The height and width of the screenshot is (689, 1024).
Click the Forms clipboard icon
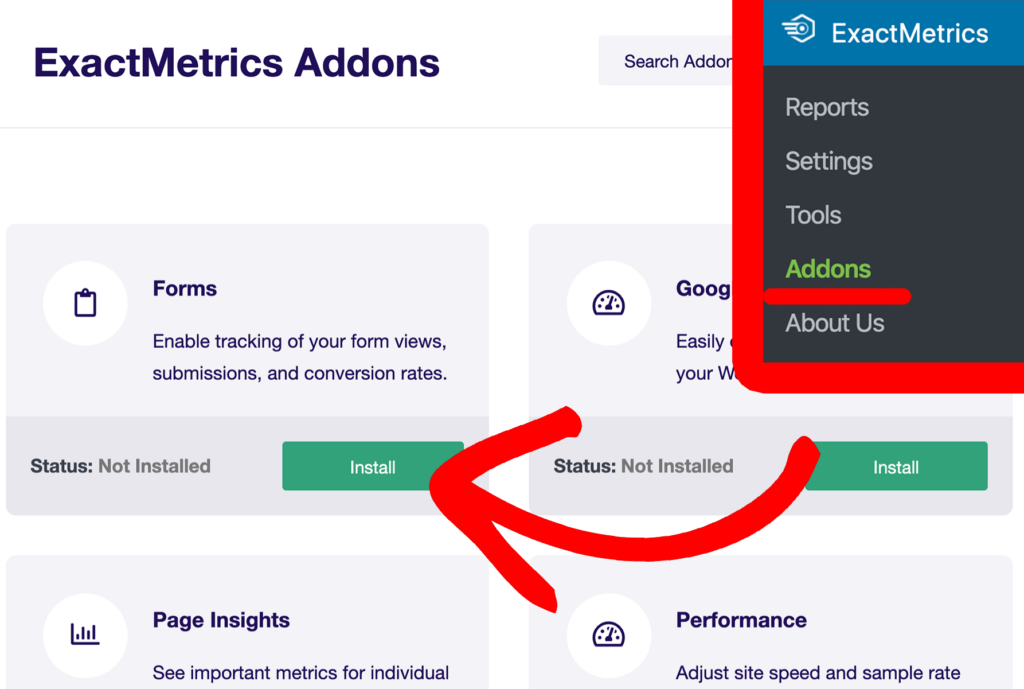pyautogui.click(x=85, y=302)
